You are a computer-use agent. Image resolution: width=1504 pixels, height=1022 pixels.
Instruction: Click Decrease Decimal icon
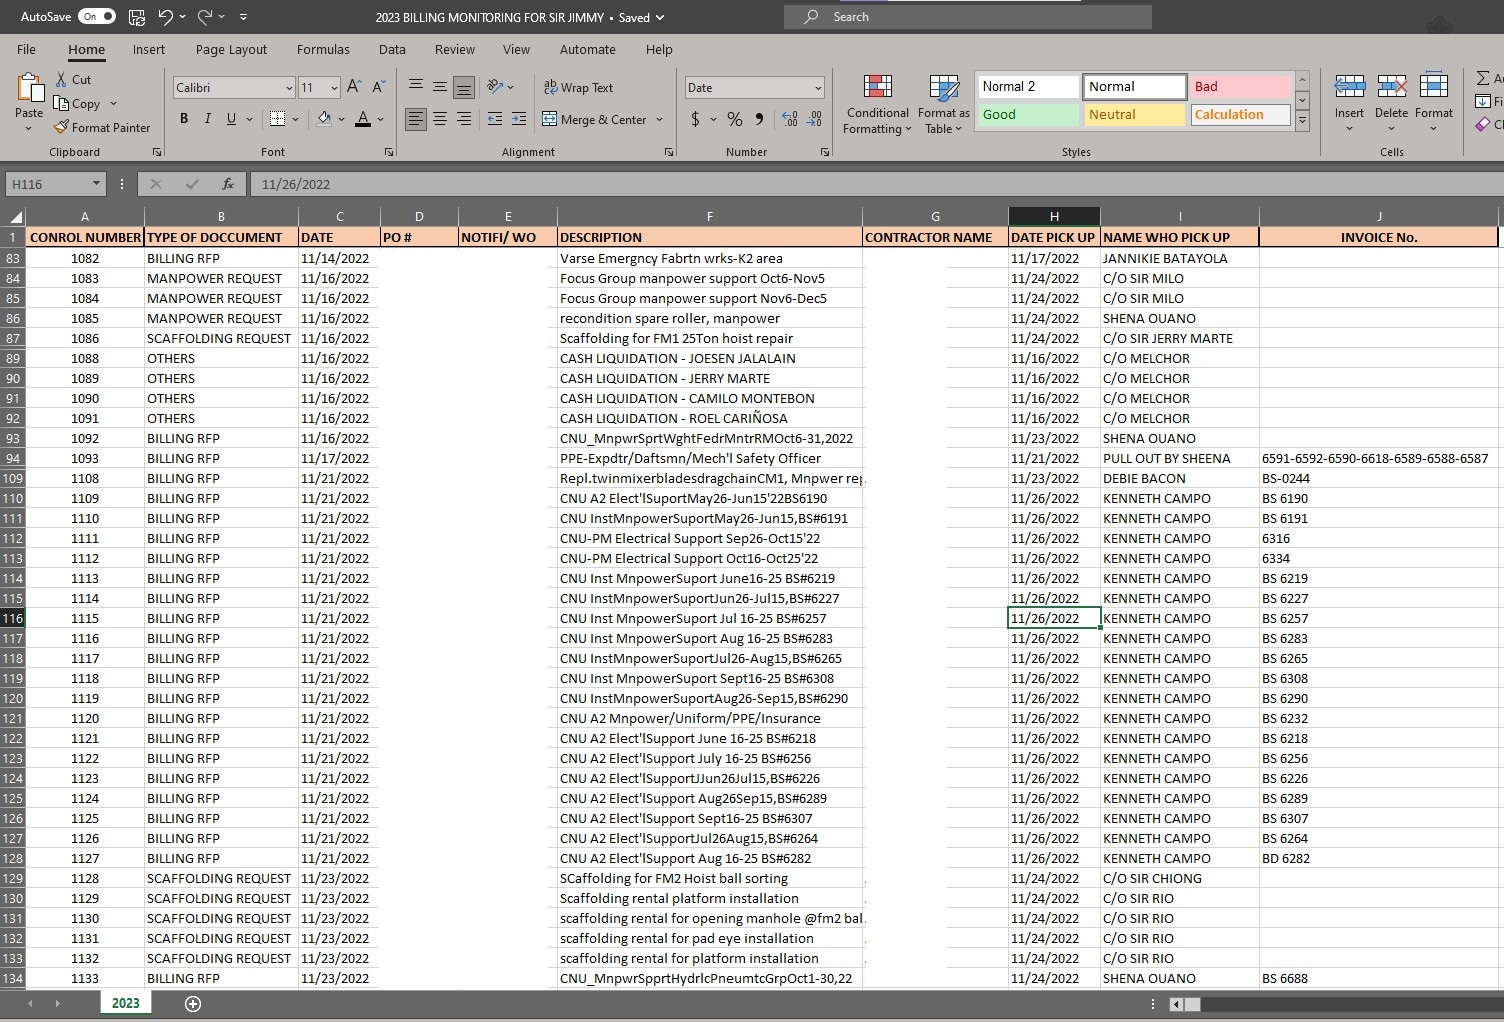click(815, 119)
